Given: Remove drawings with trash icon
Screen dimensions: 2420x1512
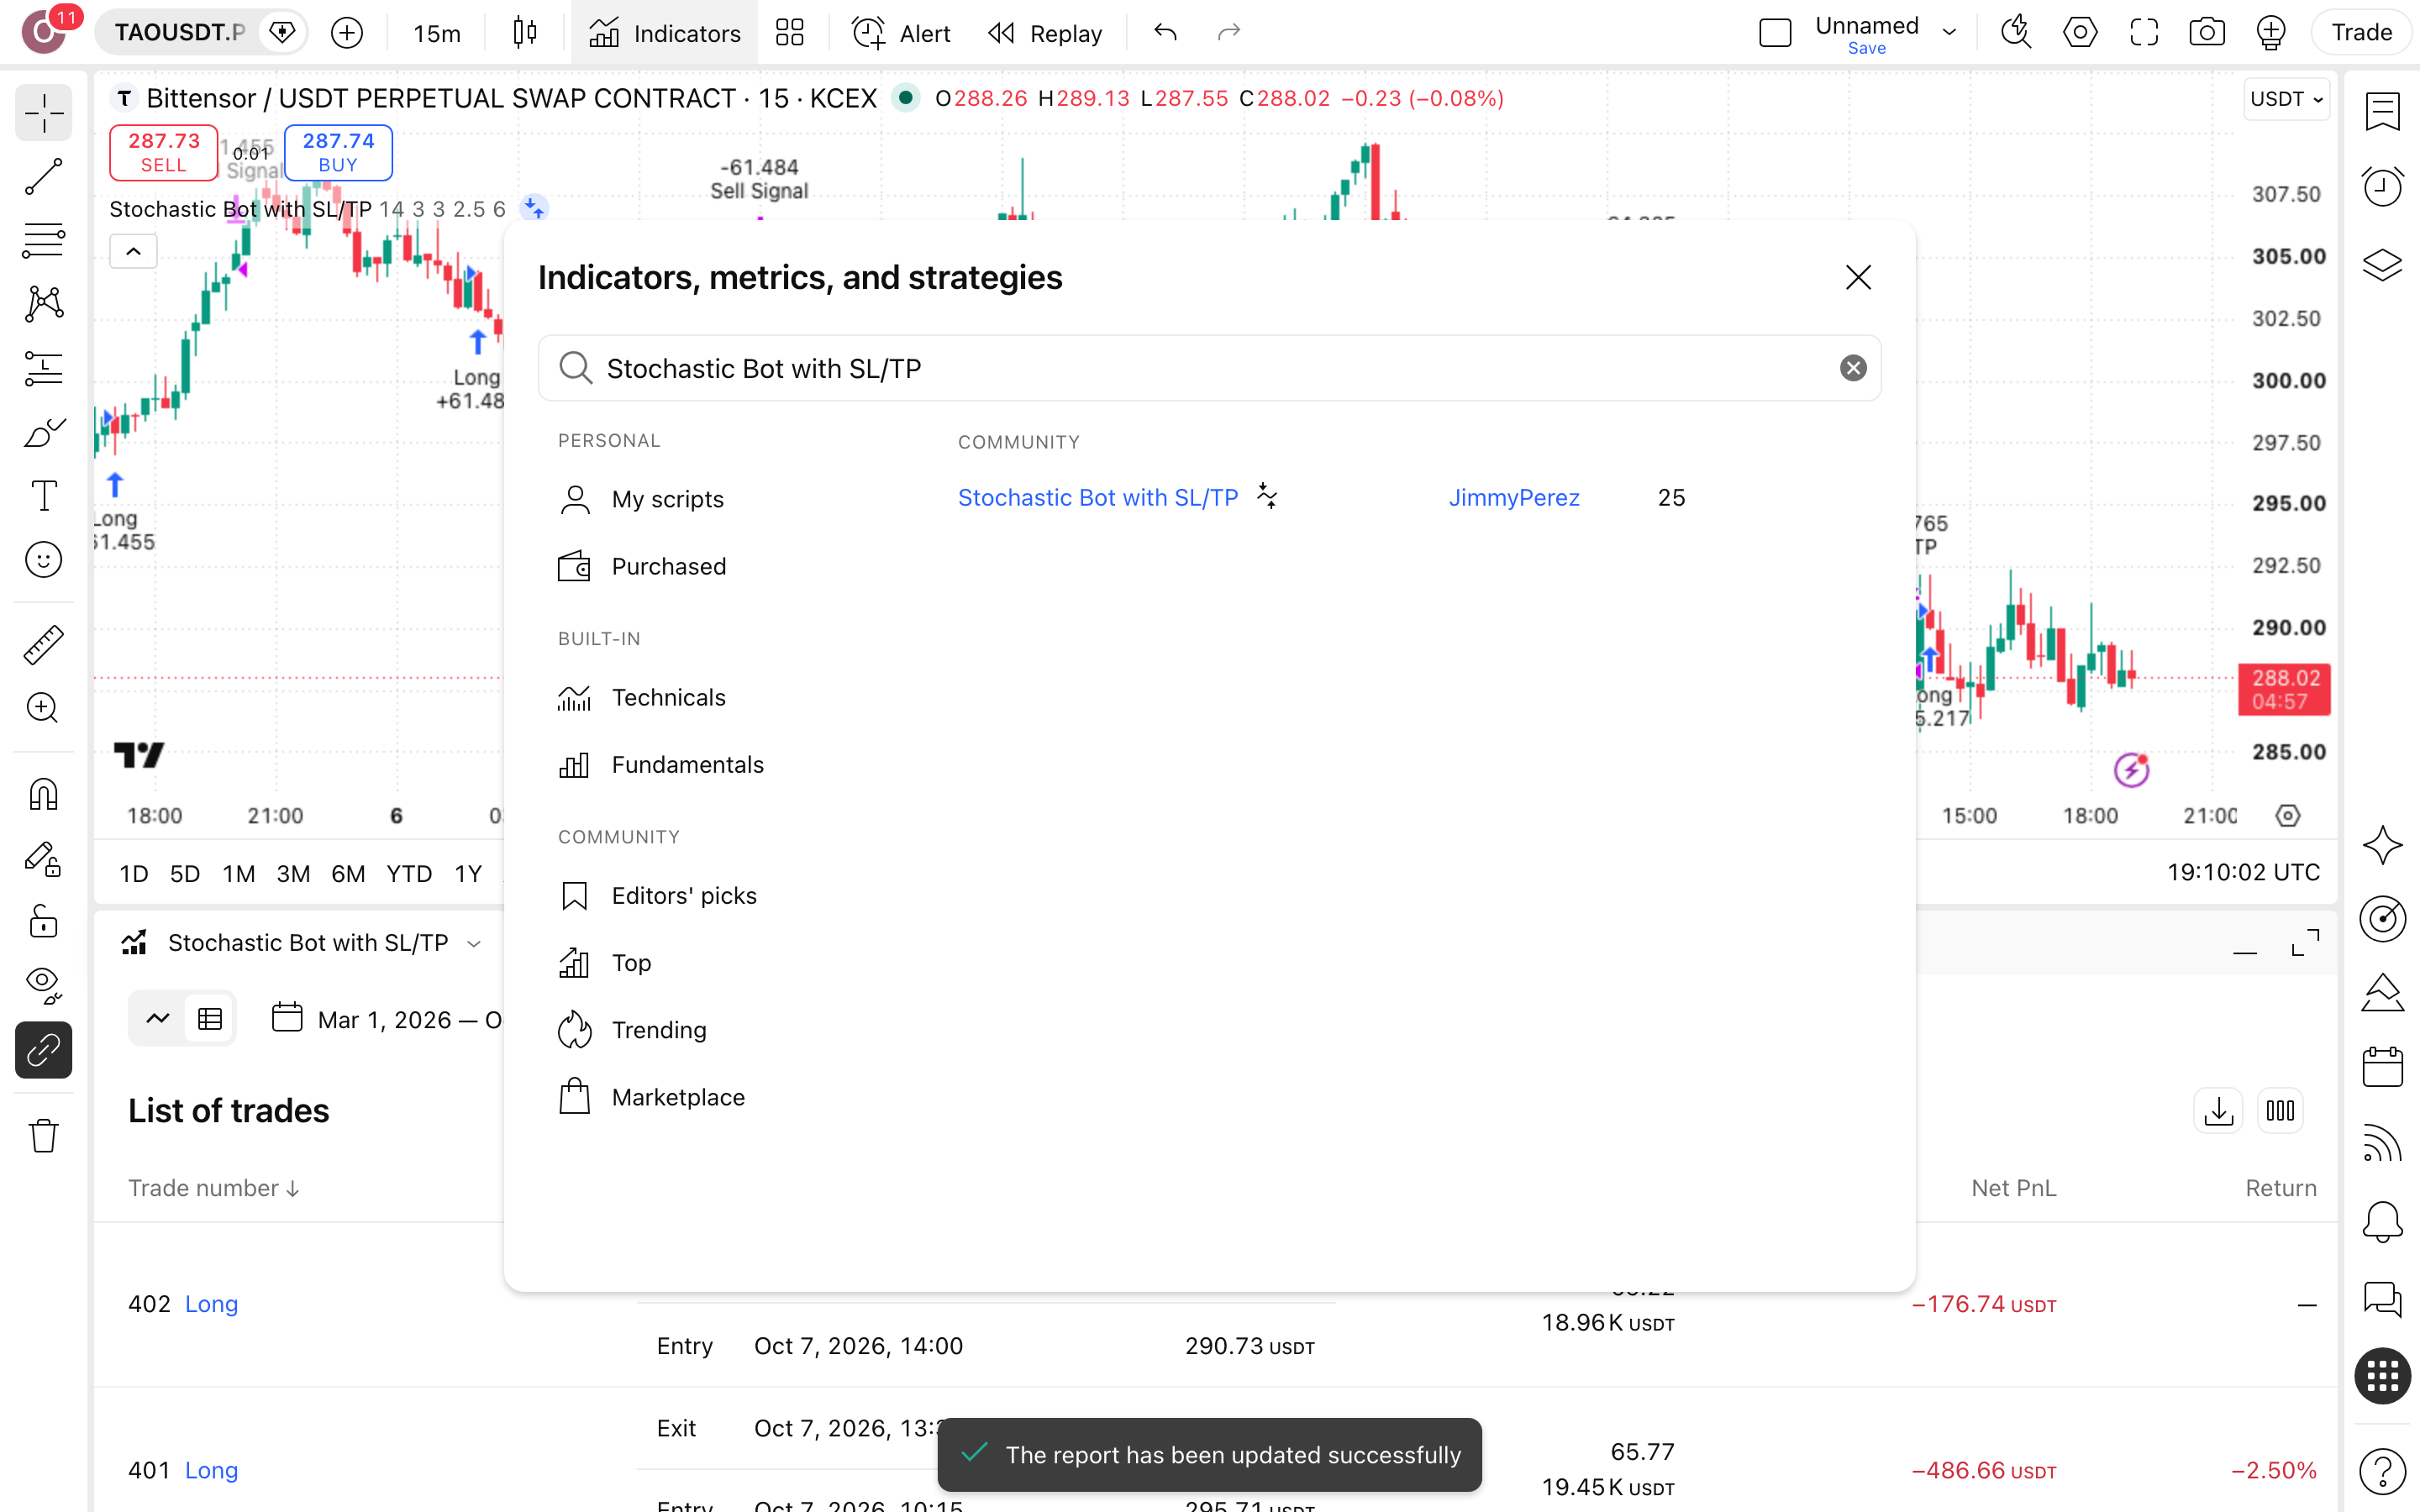Looking at the screenshot, I should (x=44, y=1136).
